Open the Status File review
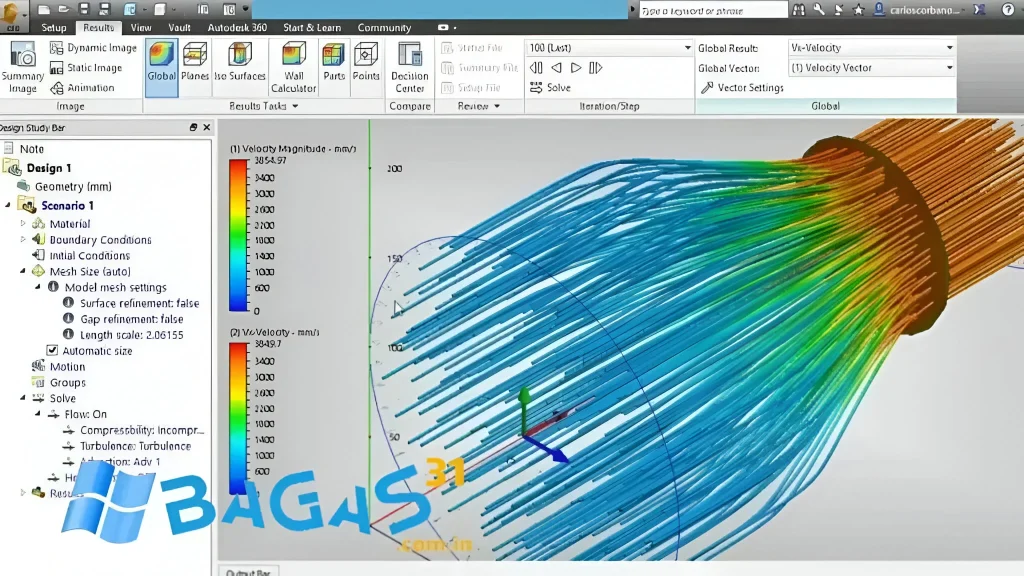The image size is (1024, 576). click(472, 48)
